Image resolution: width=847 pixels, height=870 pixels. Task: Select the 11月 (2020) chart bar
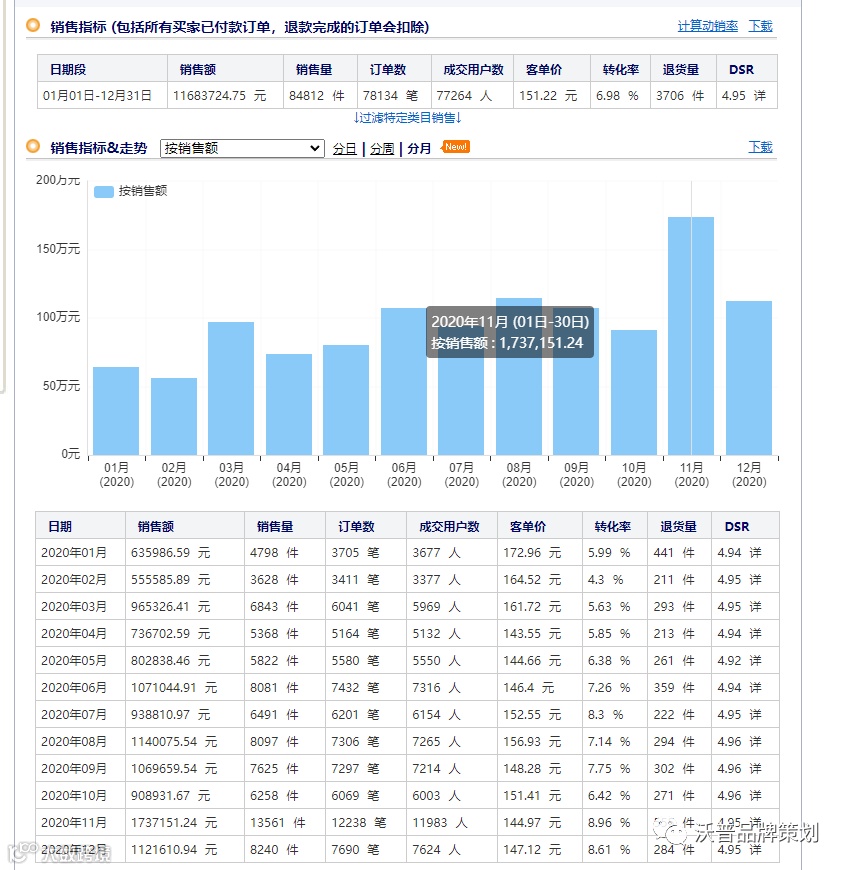point(691,336)
